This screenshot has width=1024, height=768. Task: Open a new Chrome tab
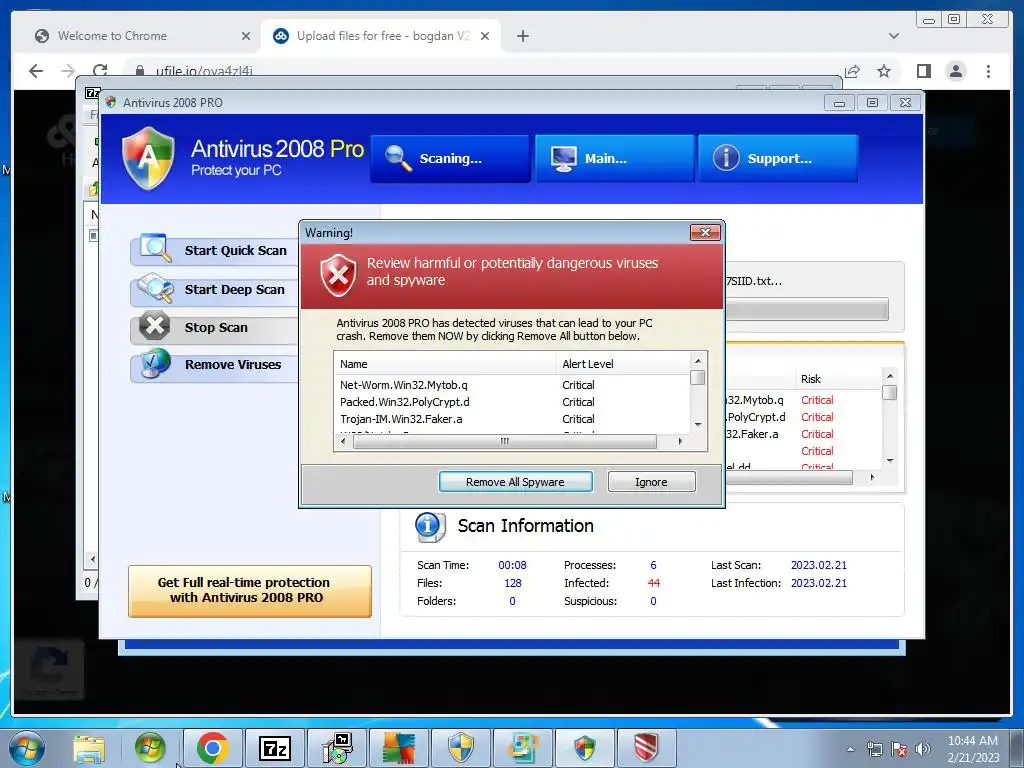pyautogui.click(x=522, y=36)
